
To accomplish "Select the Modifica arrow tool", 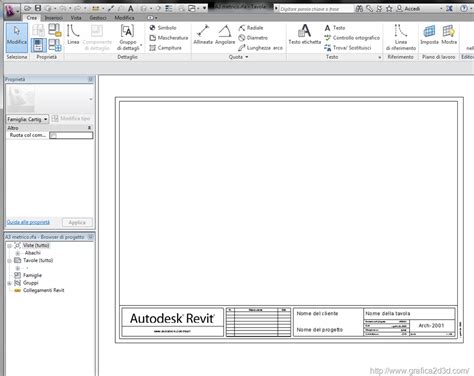I will click(x=17, y=37).
